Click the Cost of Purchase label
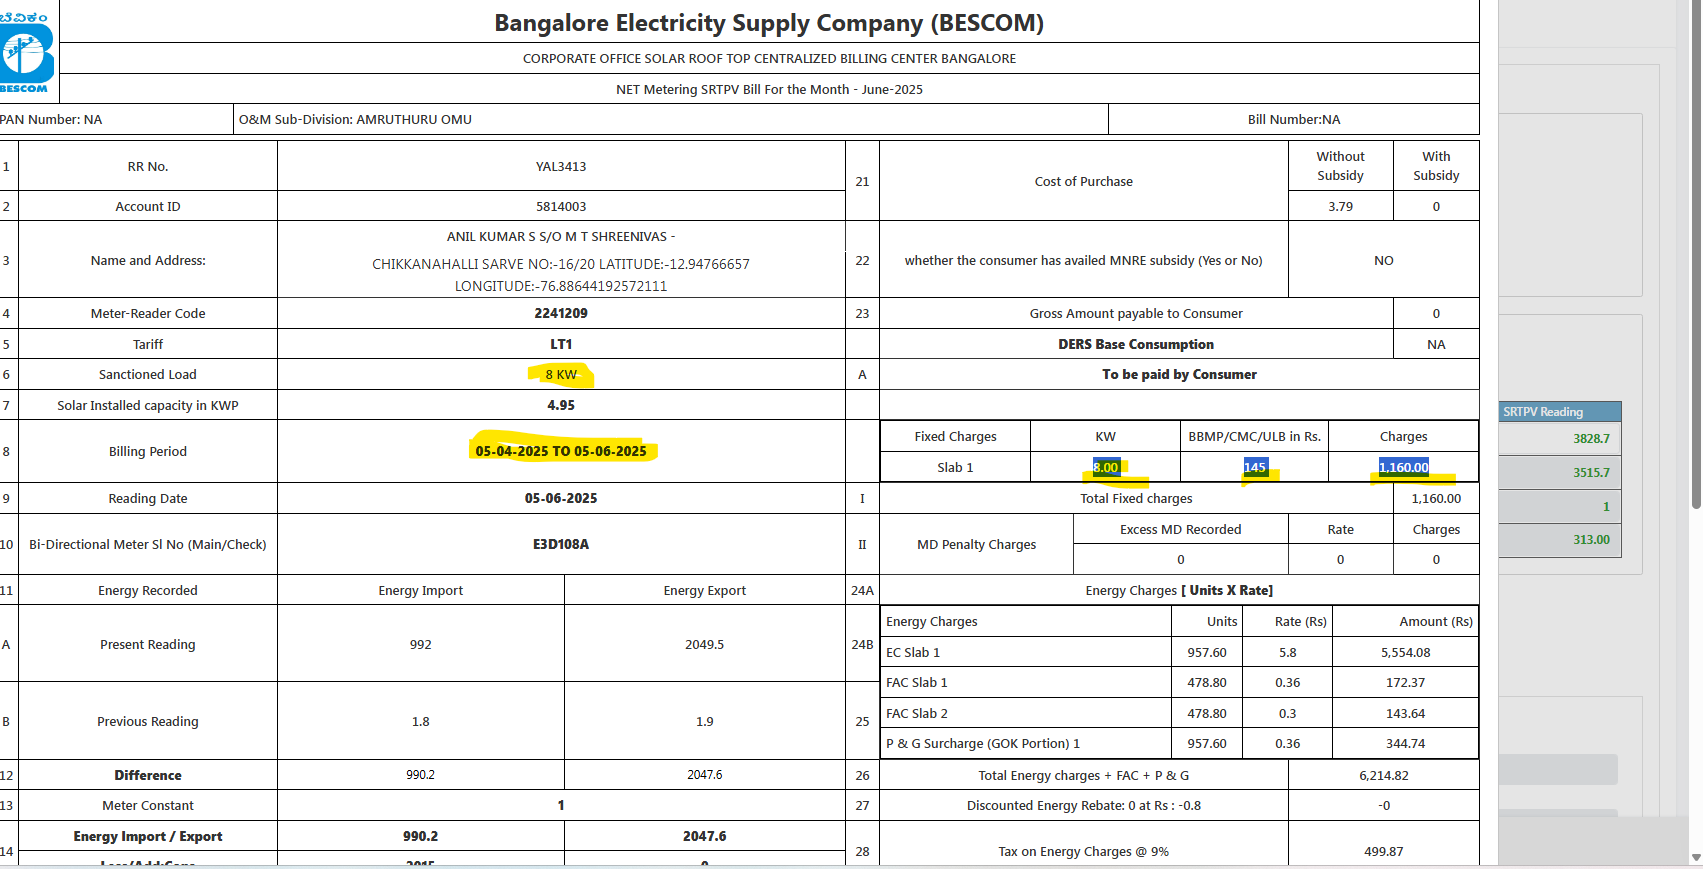The height and width of the screenshot is (869, 1703). [1084, 182]
